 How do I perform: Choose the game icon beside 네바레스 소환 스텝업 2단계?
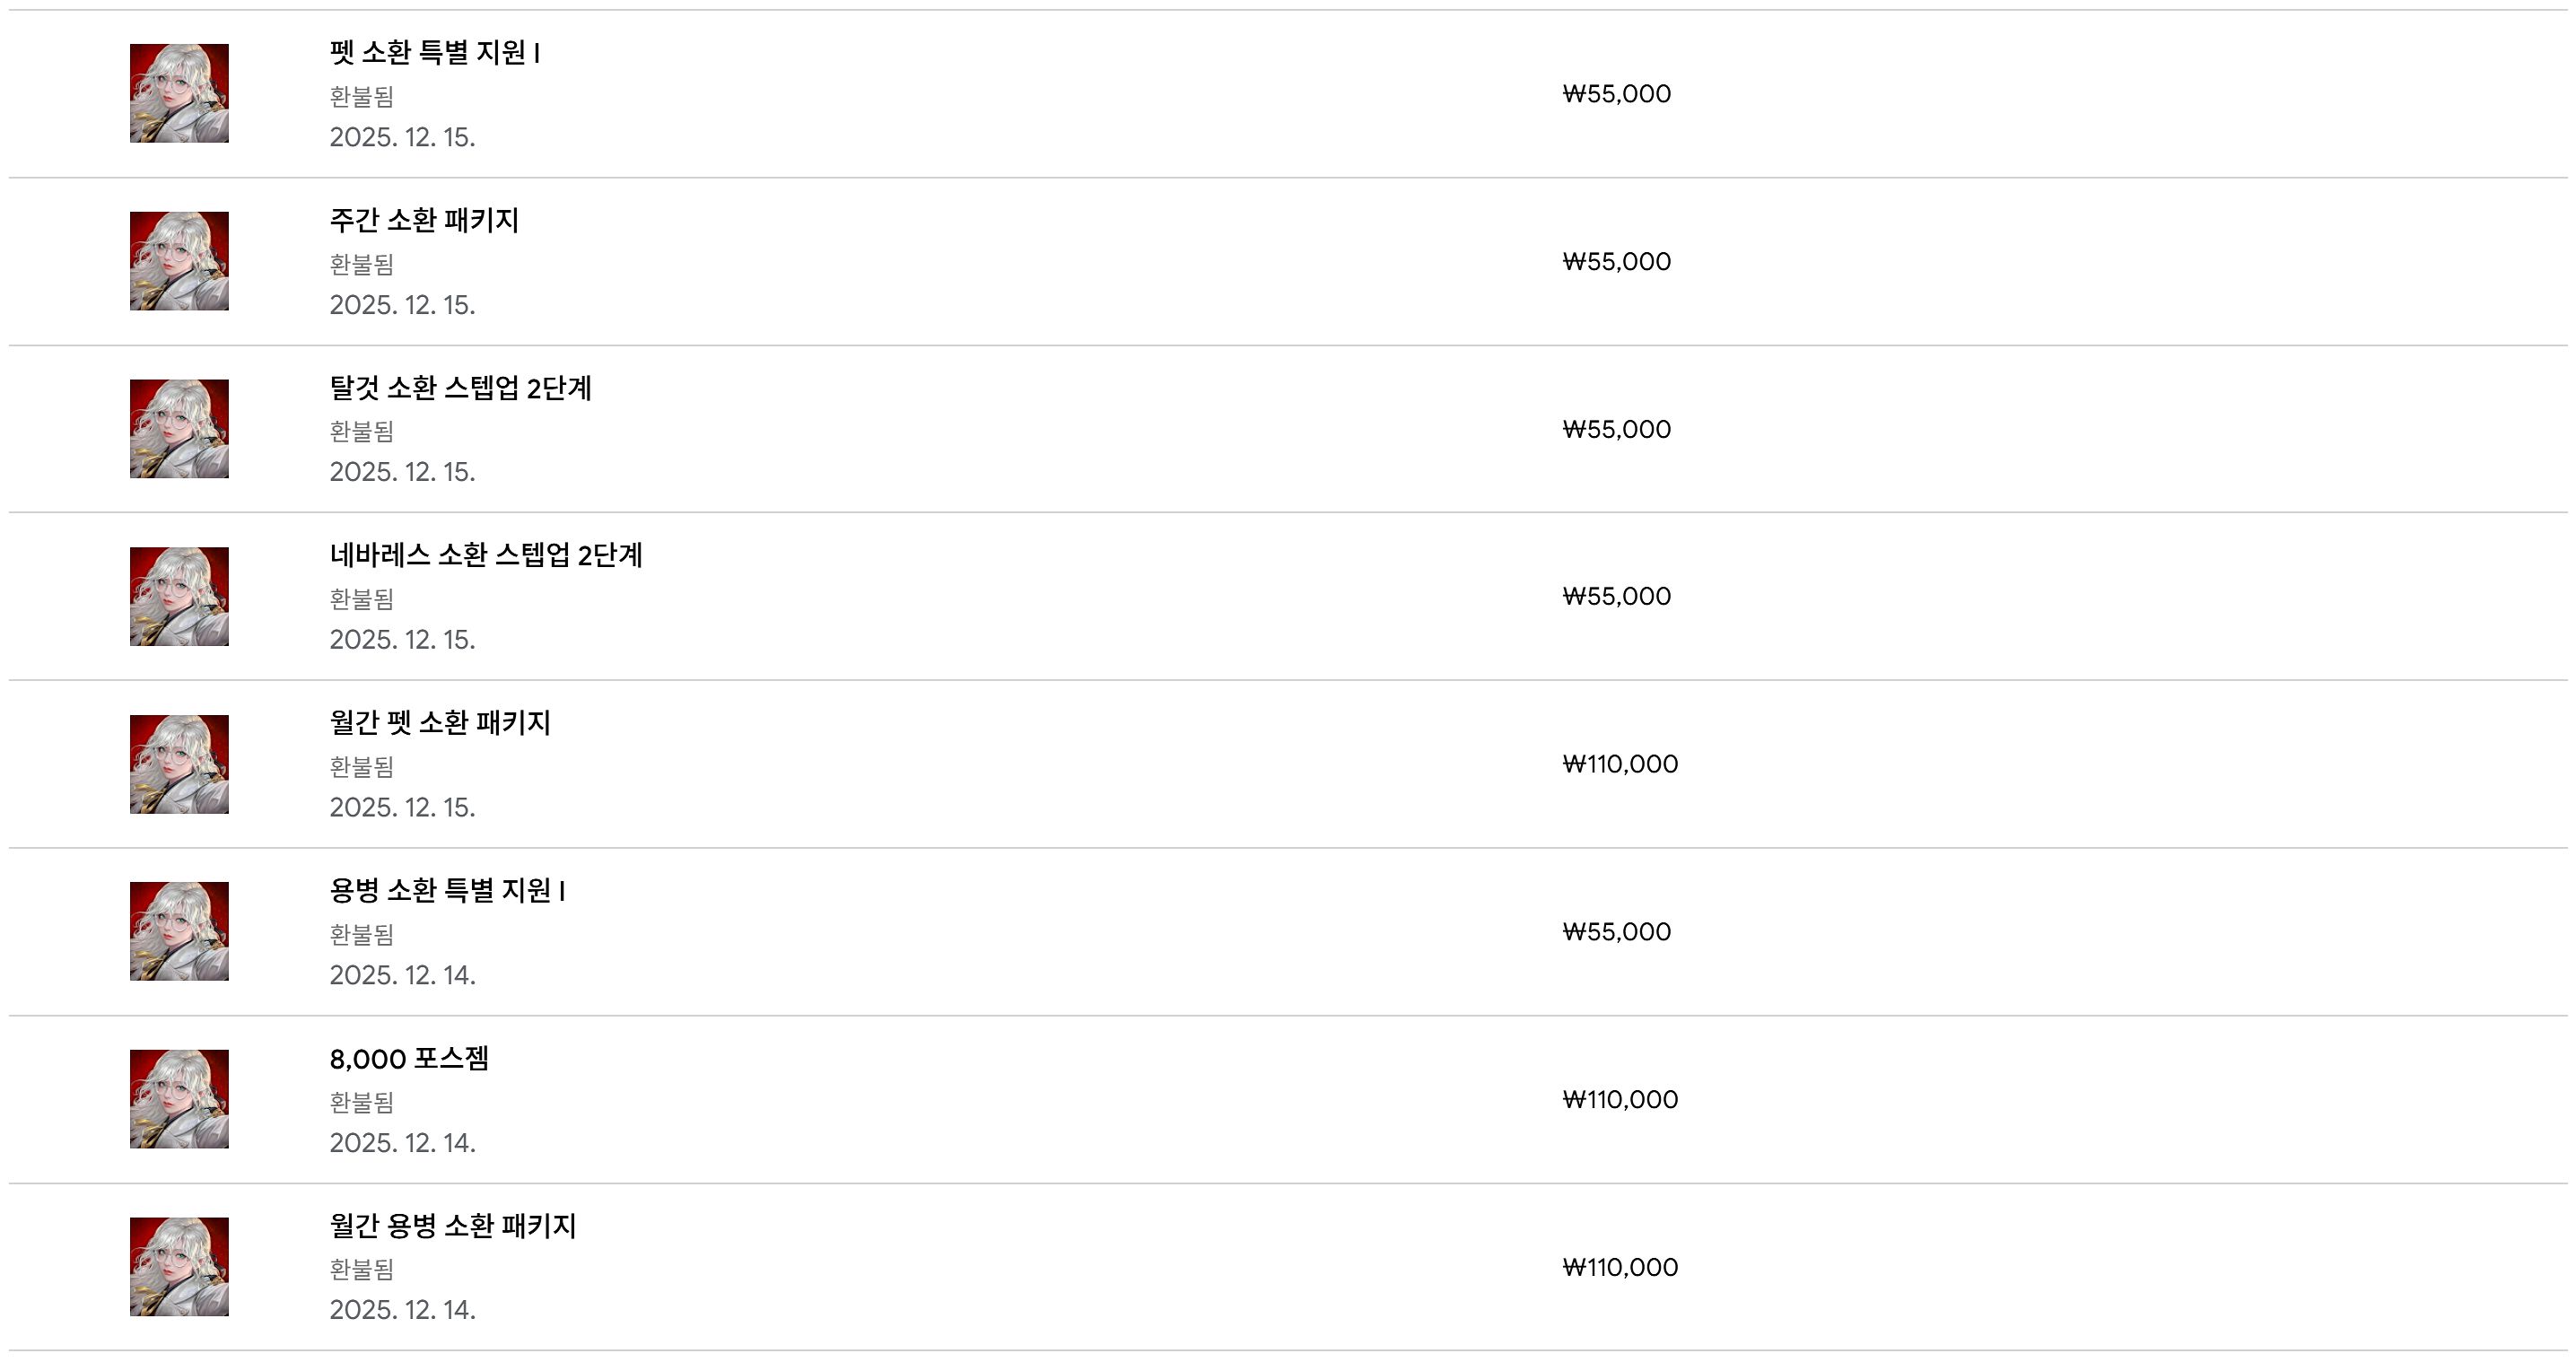(x=179, y=596)
